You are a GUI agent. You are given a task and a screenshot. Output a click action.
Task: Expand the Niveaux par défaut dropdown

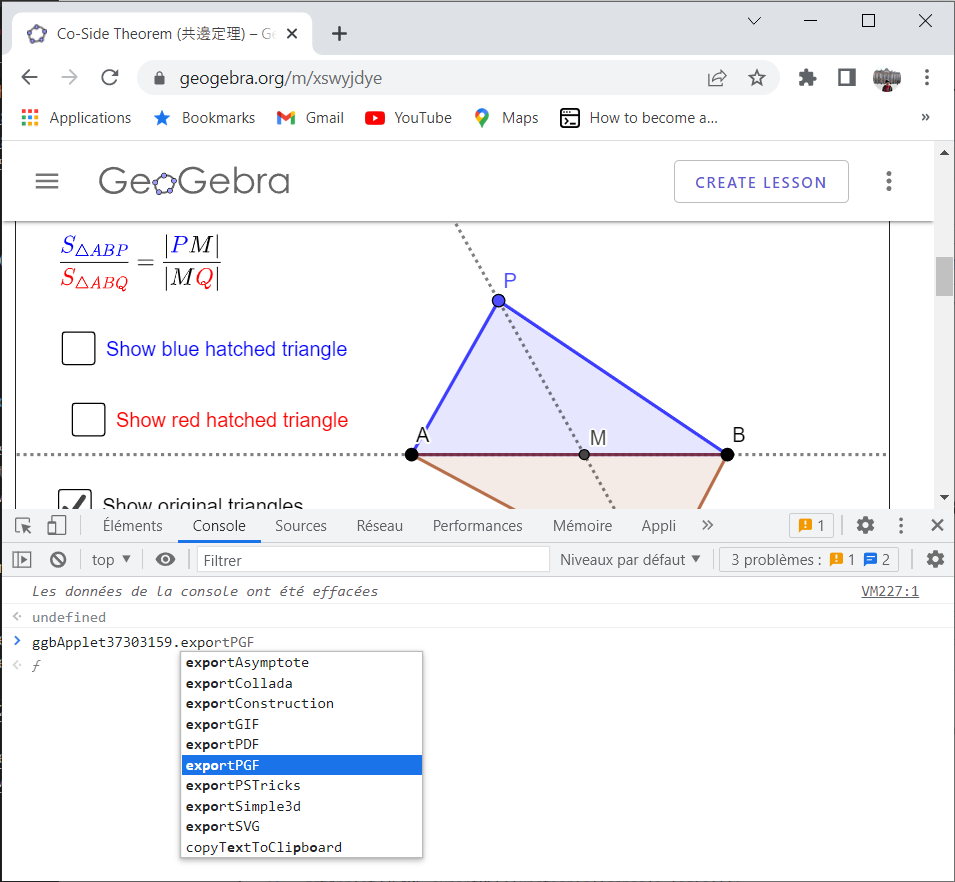(630, 559)
